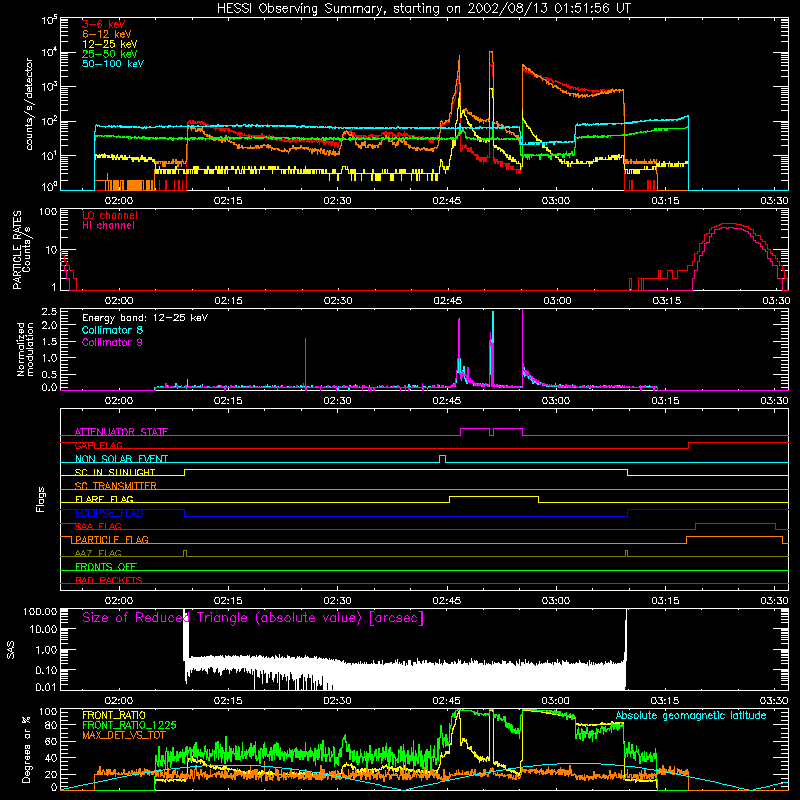800x800 pixels.
Task: Click the 100.00 tick on SAS axis
Action: coord(40,611)
